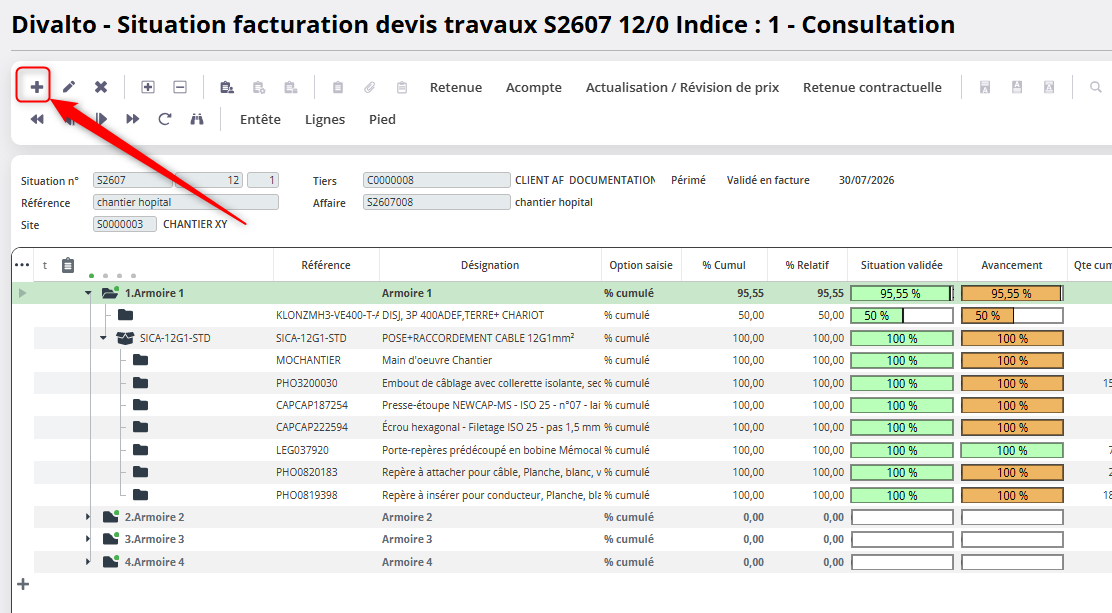Switch to the Entête section
The width and height of the screenshot is (1112, 613).
pos(260,119)
